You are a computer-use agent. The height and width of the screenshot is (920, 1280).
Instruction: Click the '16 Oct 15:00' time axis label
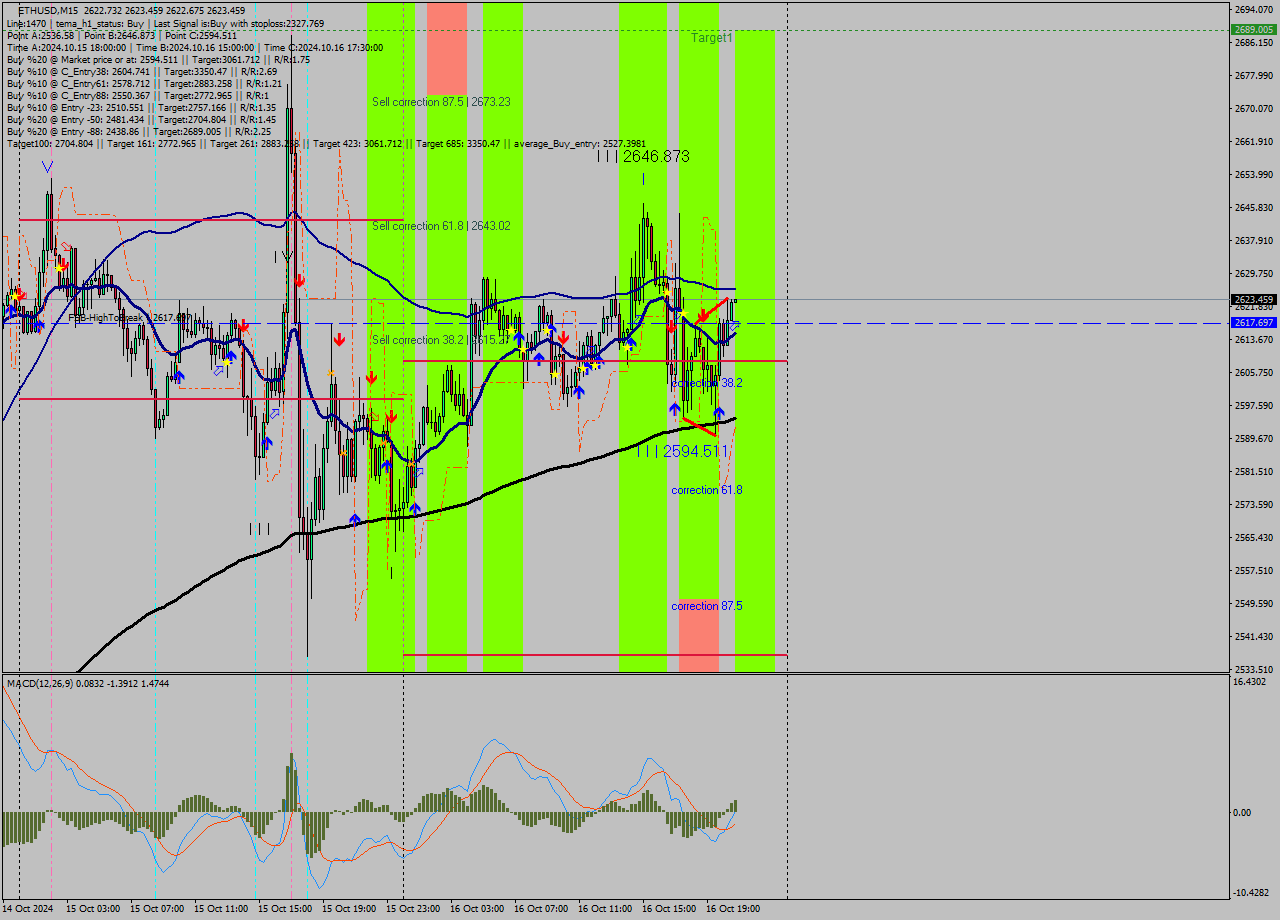point(670,909)
